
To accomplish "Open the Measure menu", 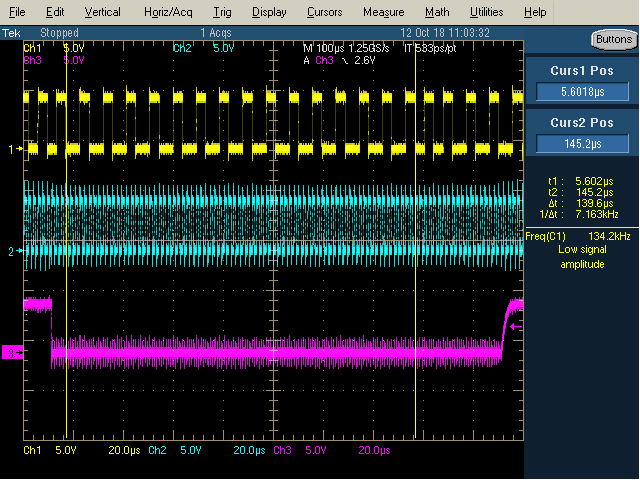I will click(x=384, y=12).
